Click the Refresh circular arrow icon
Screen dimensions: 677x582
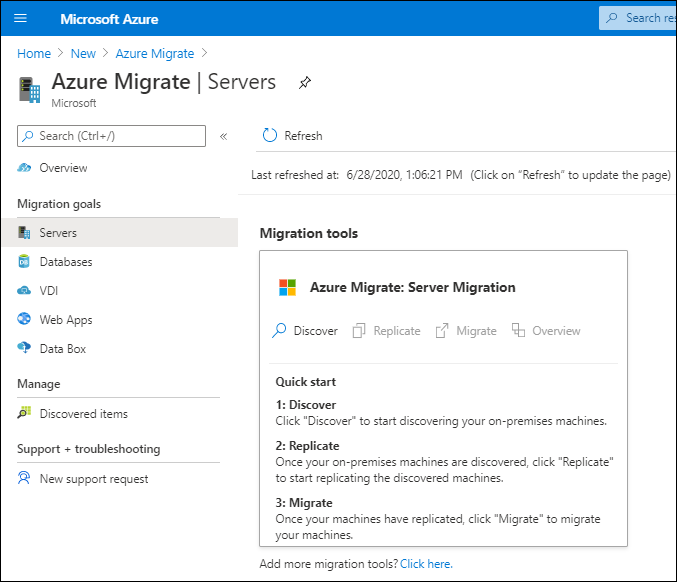pyautogui.click(x=270, y=135)
